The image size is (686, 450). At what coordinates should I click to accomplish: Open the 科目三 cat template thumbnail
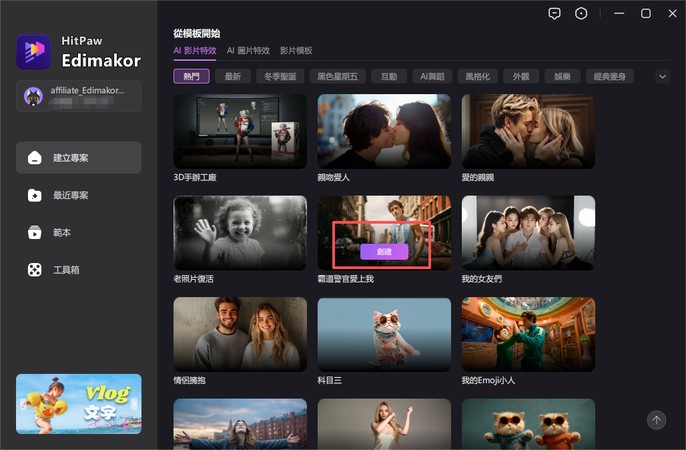click(x=384, y=335)
